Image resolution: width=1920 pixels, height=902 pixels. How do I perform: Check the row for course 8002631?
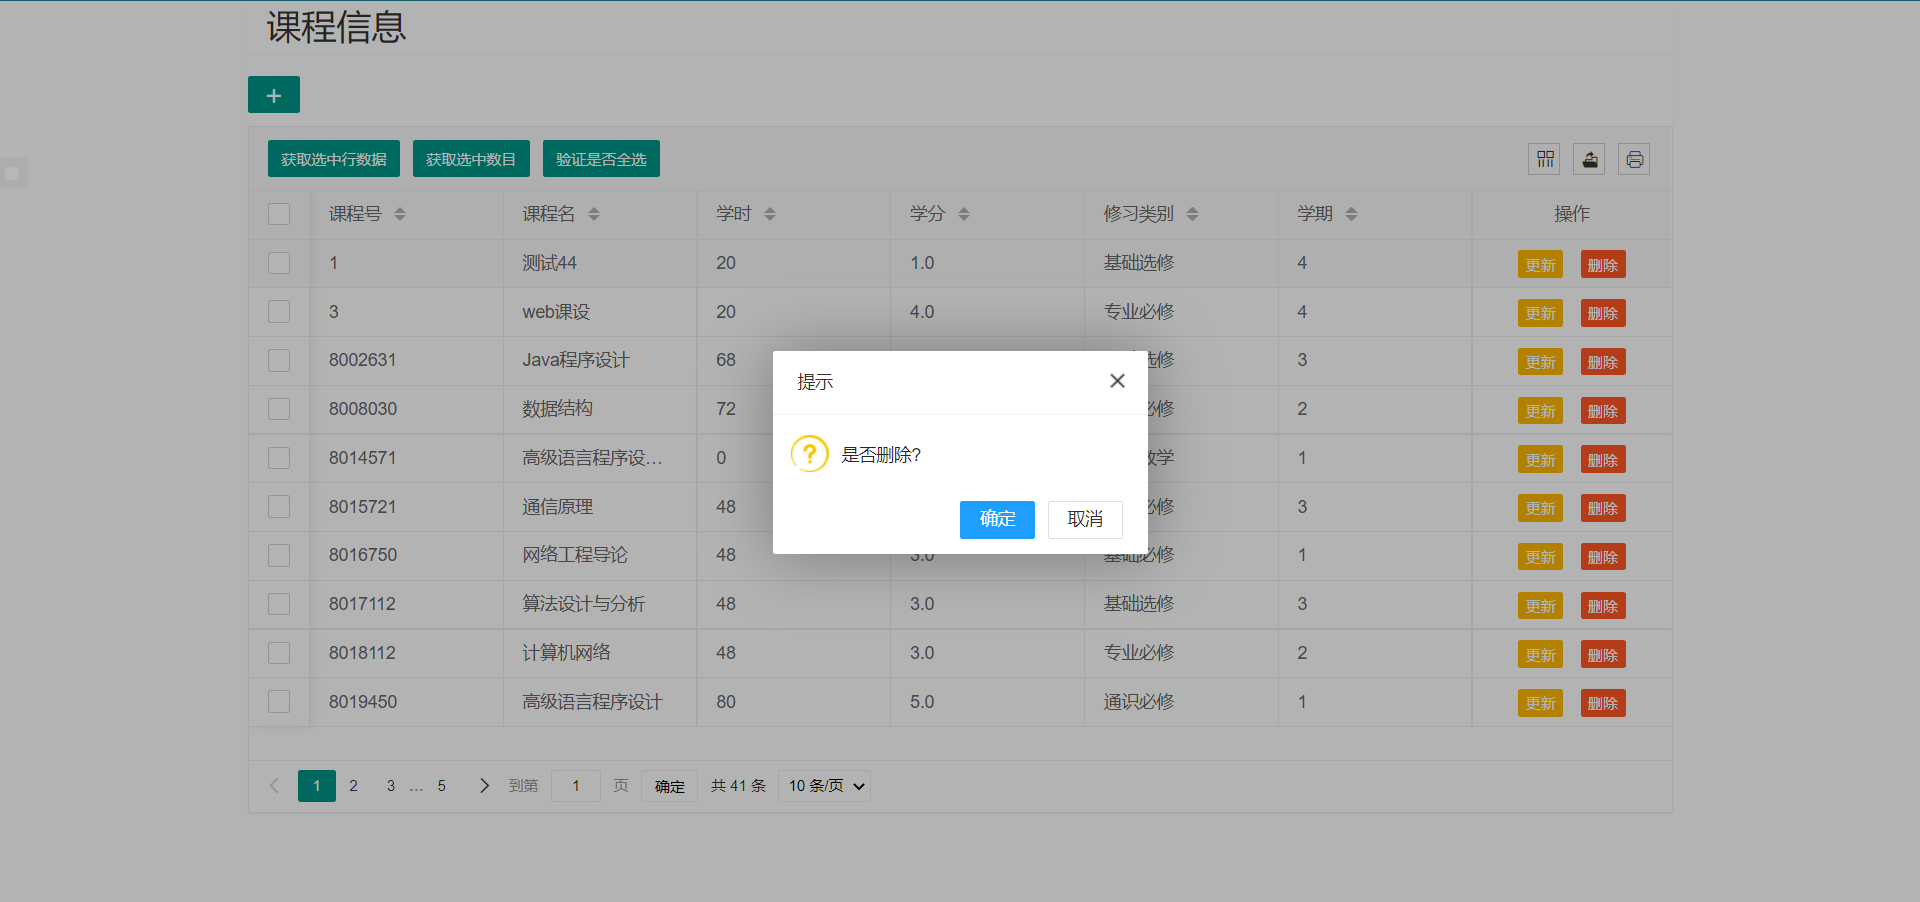pyautogui.click(x=279, y=360)
